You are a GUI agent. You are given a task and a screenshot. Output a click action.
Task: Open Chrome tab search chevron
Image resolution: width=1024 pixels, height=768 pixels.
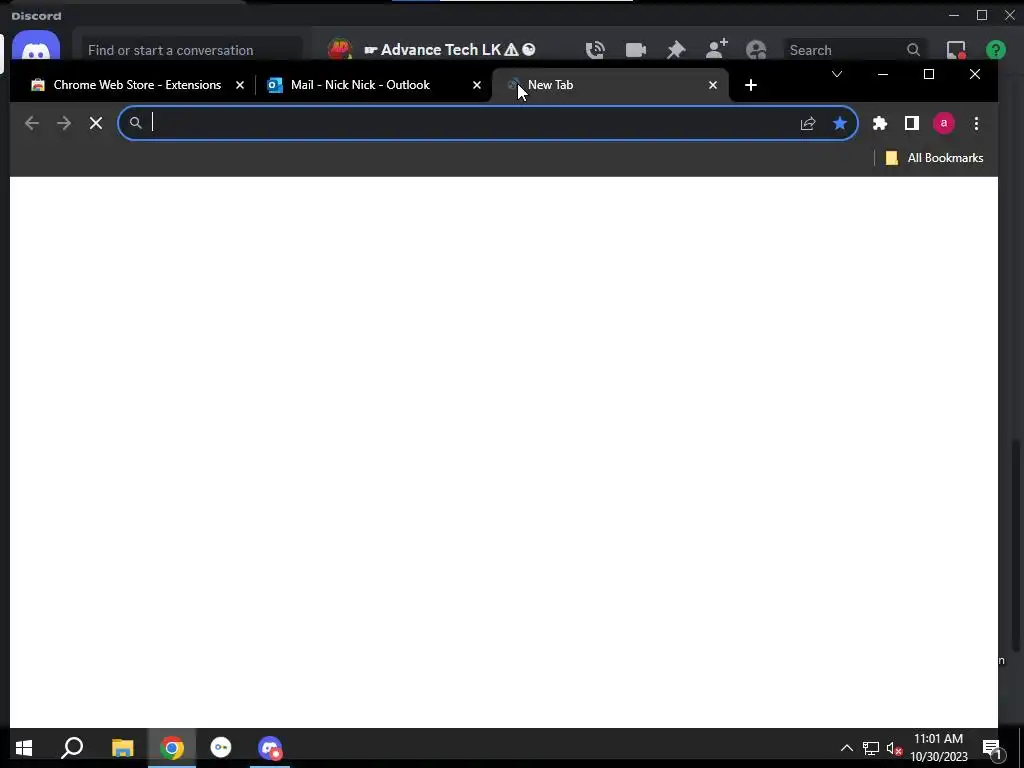click(837, 74)
